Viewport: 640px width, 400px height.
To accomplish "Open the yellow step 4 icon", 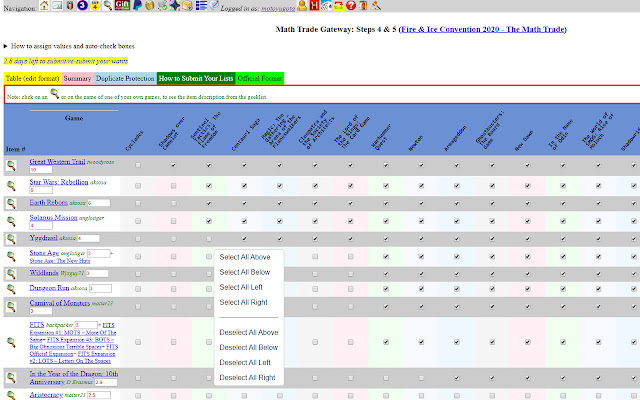I will [95, 5].
